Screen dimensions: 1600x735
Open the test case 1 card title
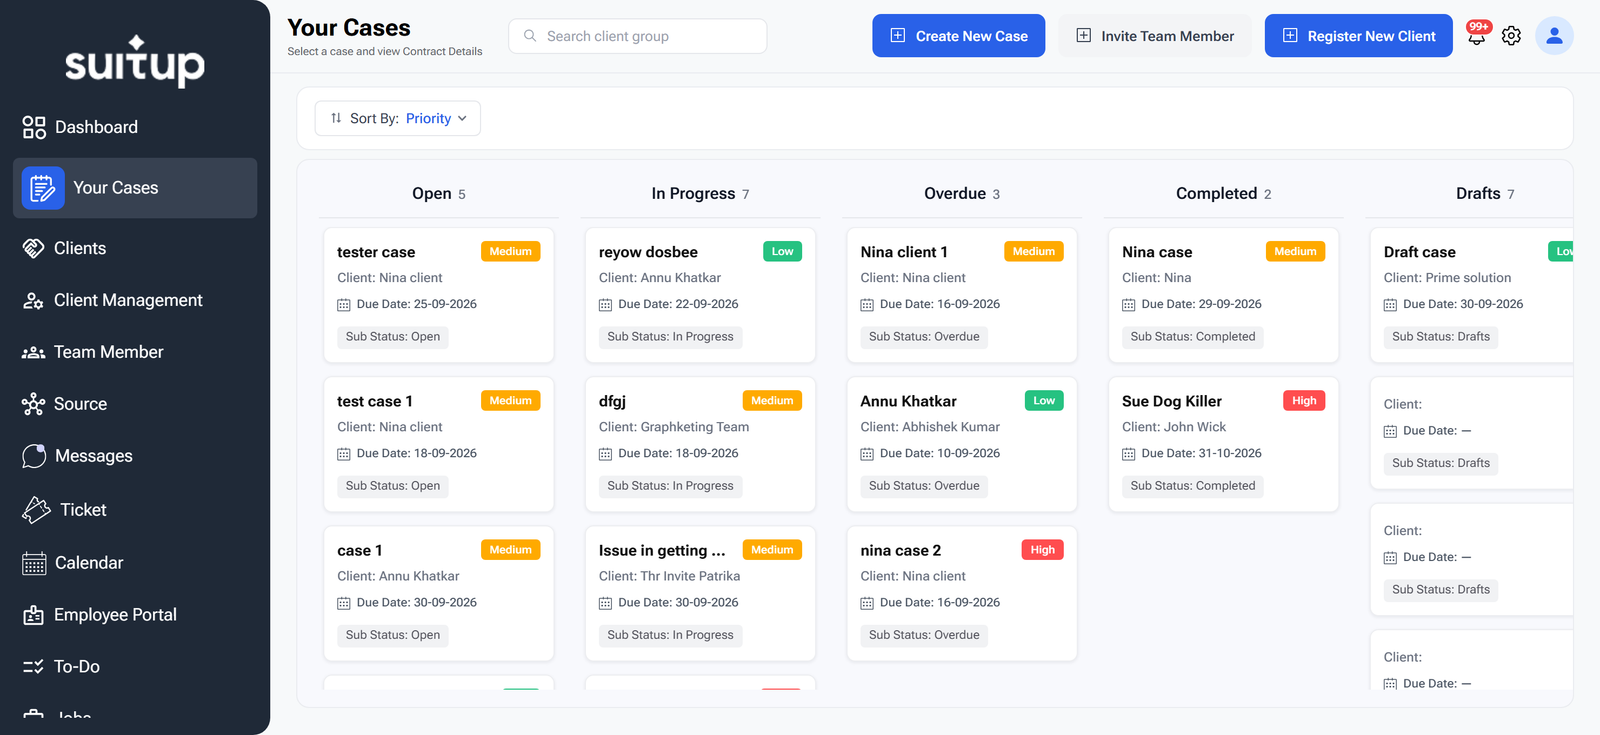click(375, 401)
